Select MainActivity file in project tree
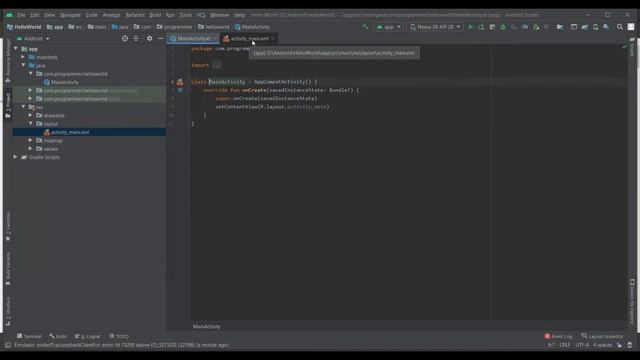This screenshot has width=640, height=360. coord(64,82)
